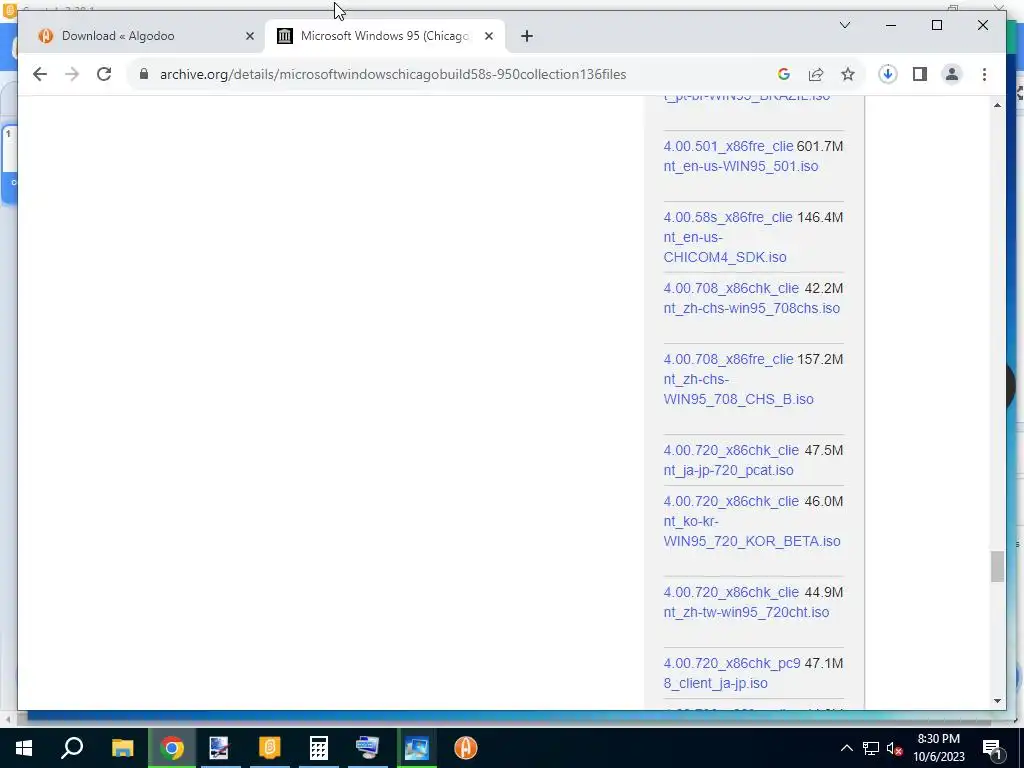Screen dimensions: 1024x768
Task: Download WIN95_708_CHS_B.iso file
Action: pyautogui.click(x=739, y=379)
